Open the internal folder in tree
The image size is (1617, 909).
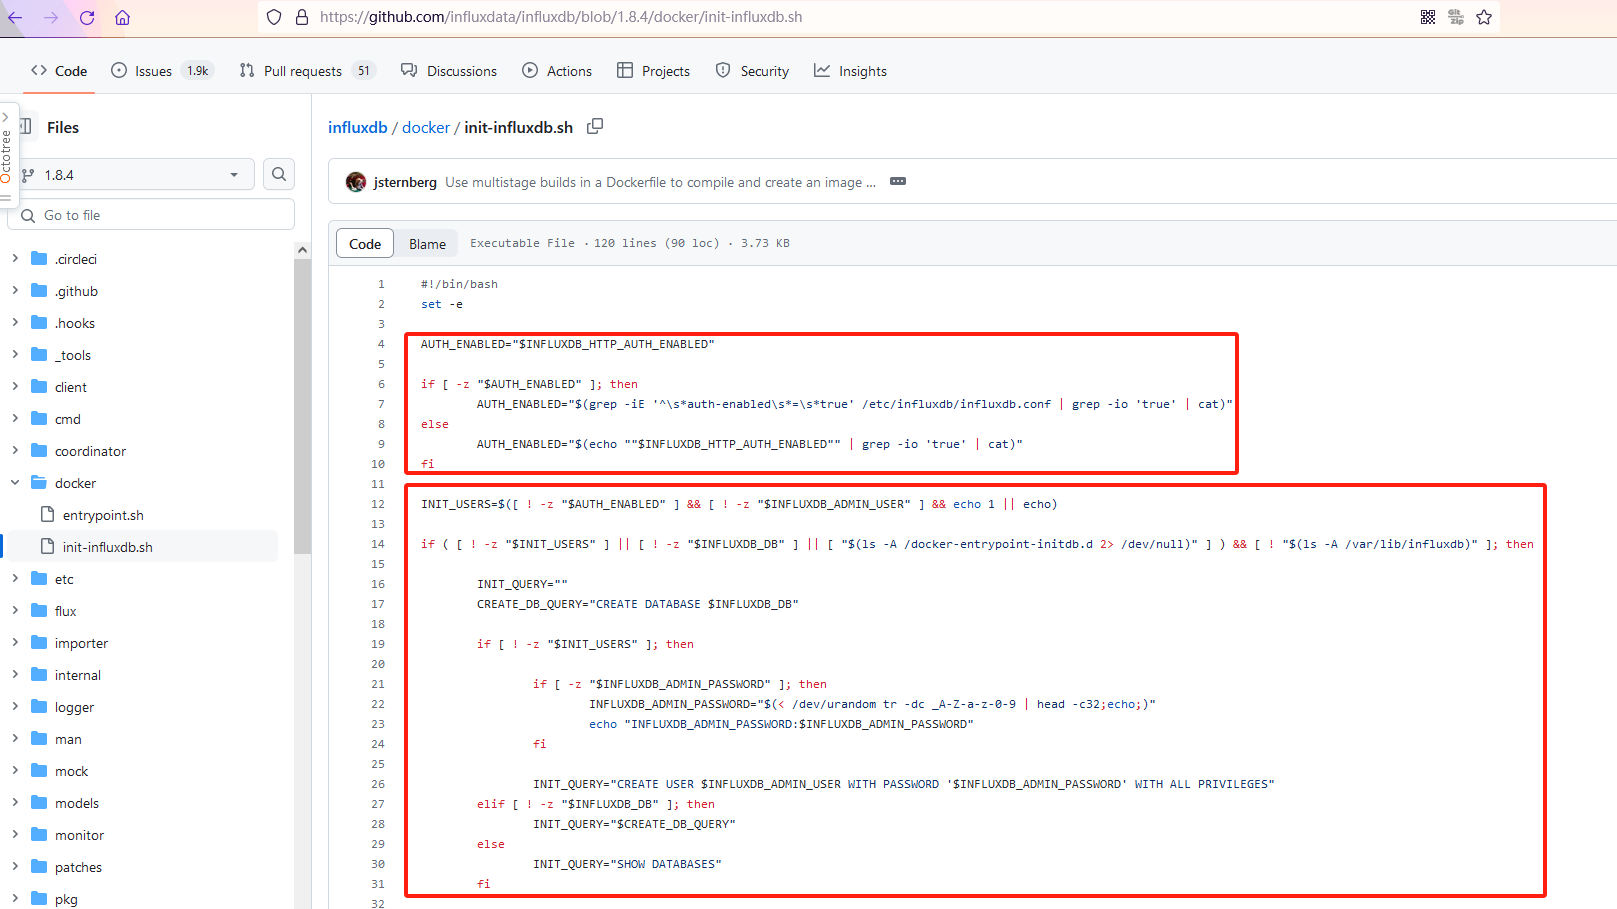[x=78, y=675]
